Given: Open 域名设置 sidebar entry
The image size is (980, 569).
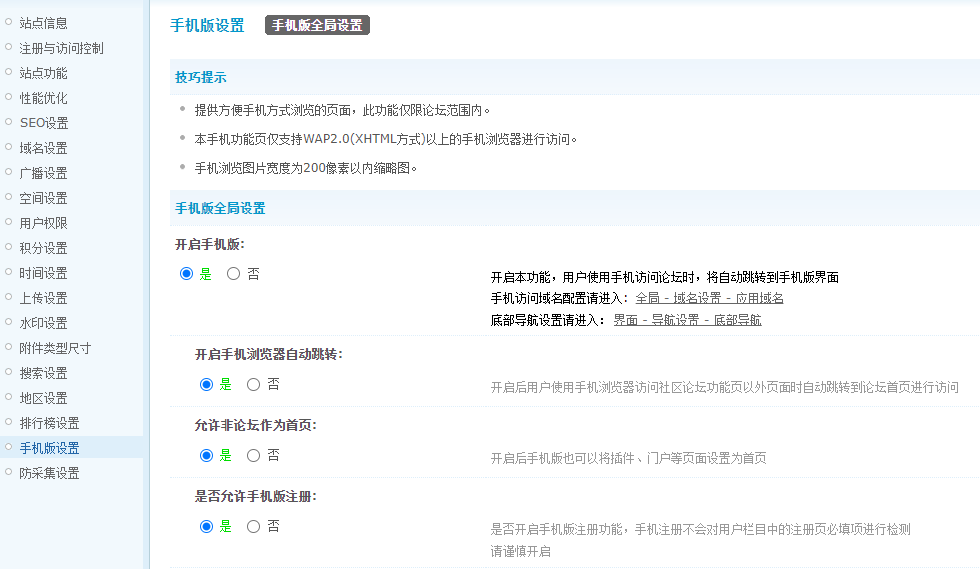Looking at the screenshot, I should [43, 148].
